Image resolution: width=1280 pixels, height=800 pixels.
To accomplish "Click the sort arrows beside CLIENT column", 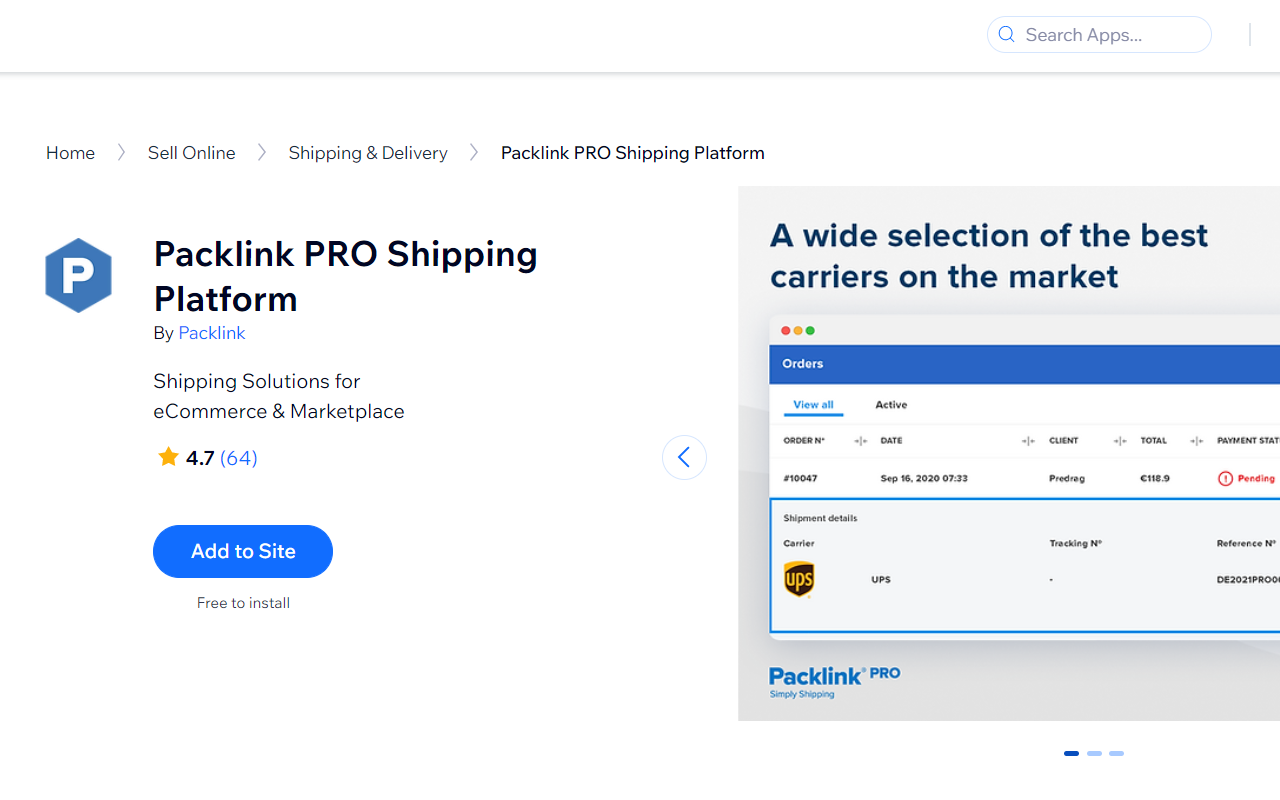I will 1119,441.
